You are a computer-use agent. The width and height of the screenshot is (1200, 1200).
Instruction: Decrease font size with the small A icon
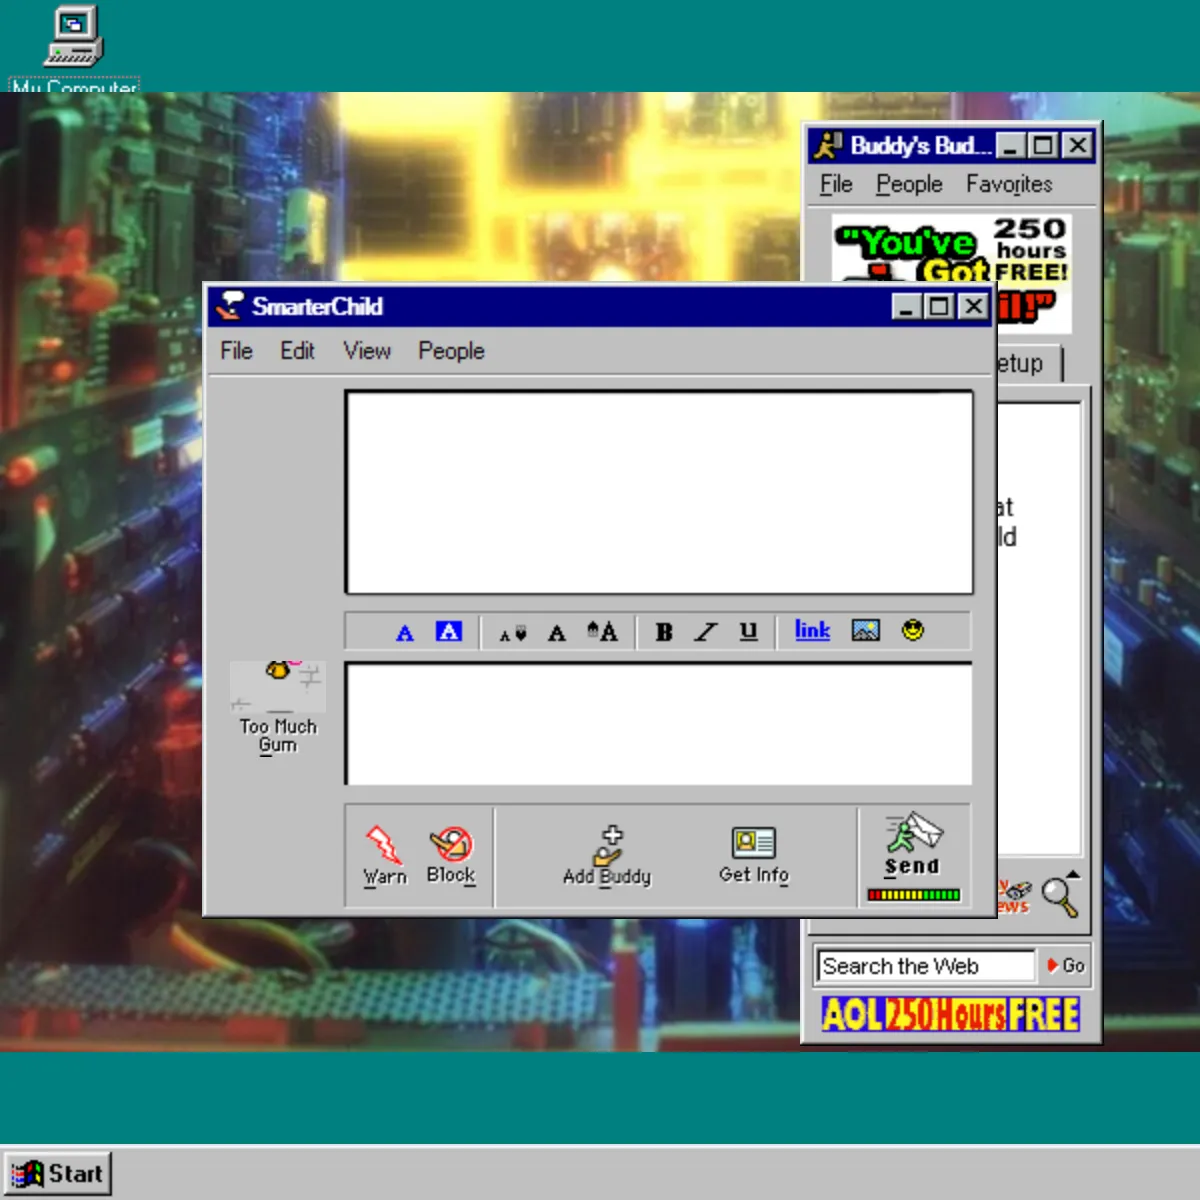[513, 633]
